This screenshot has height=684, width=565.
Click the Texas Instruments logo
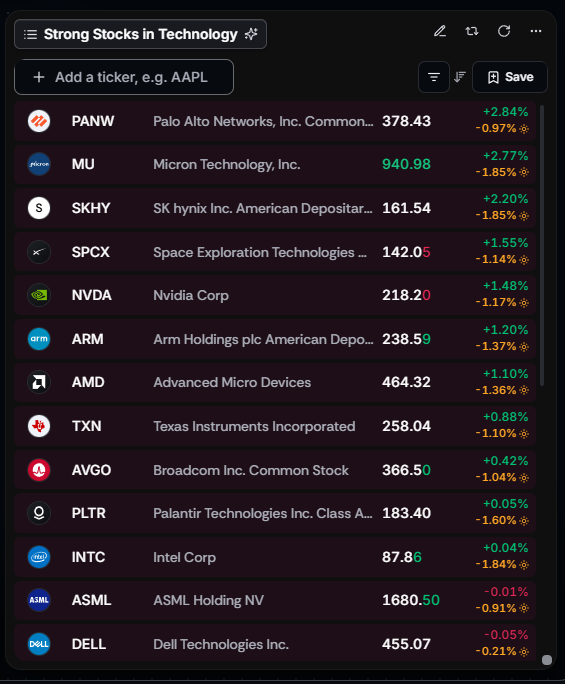(39, 426)
